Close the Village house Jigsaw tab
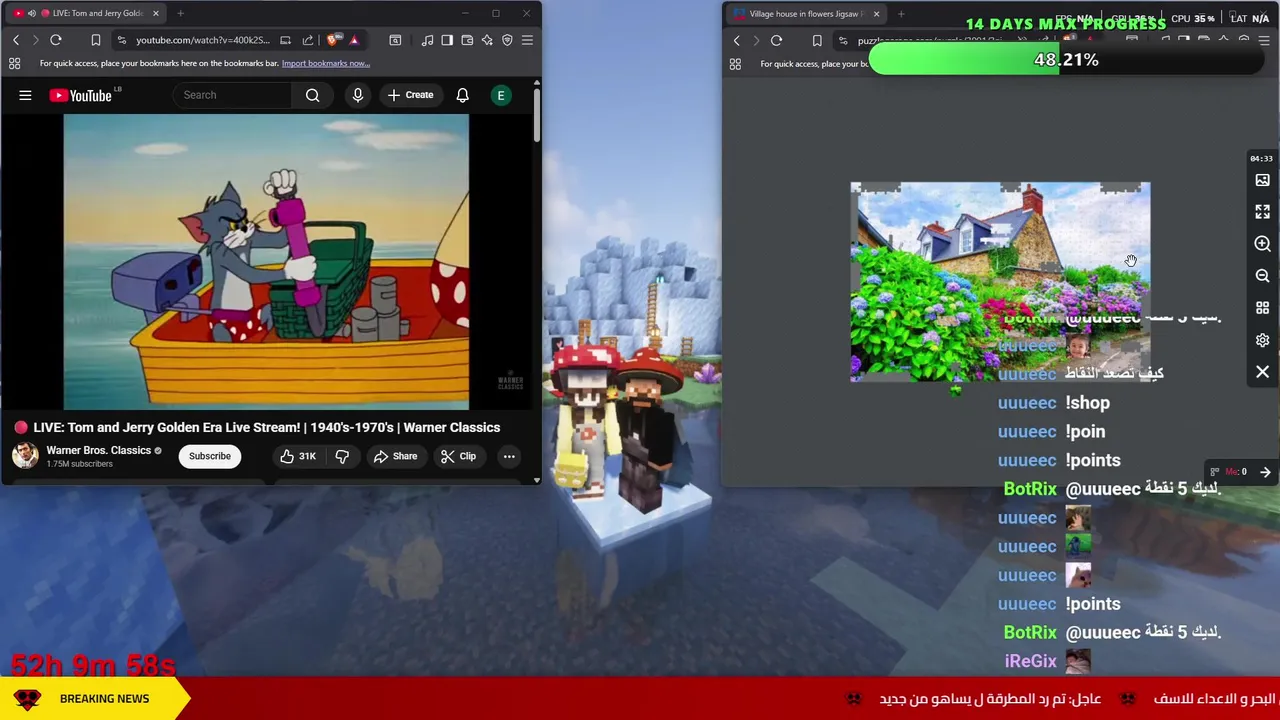This screenshot has height=720, width=1280. (x=876, y=14)
